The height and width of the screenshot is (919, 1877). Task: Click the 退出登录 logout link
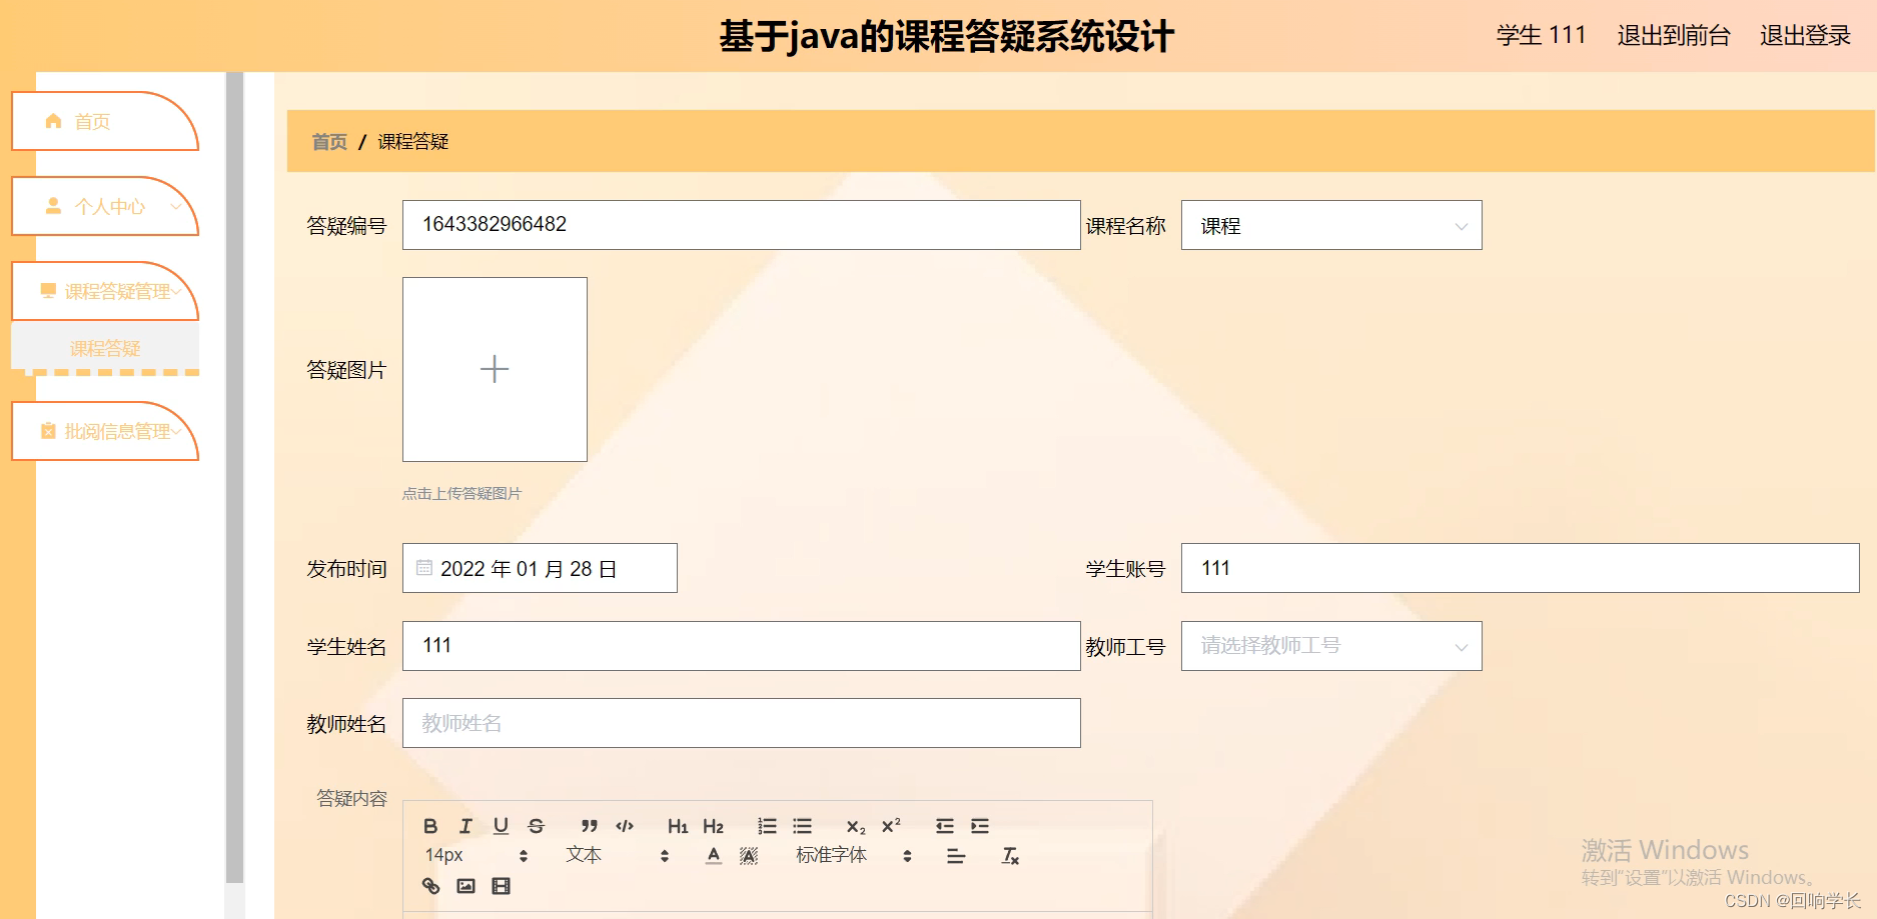click(x=1804, y=35)
